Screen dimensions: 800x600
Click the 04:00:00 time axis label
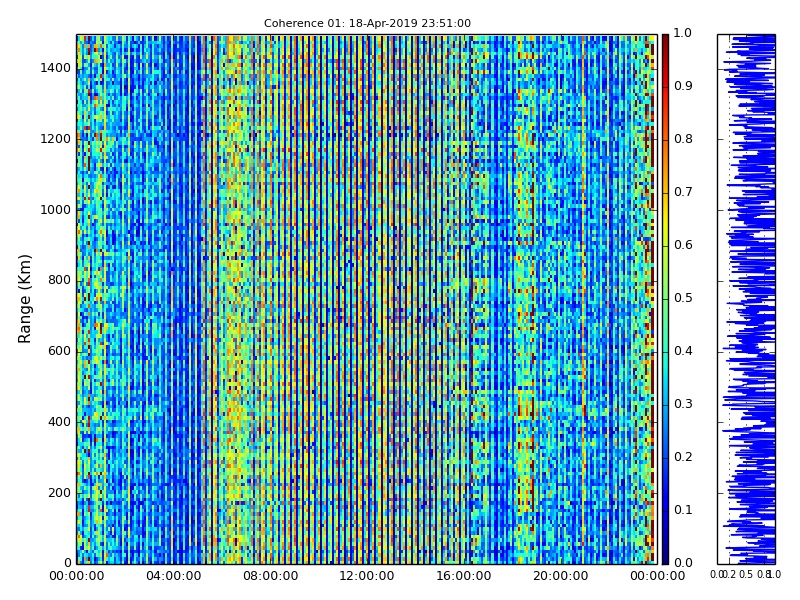(173, 576)
